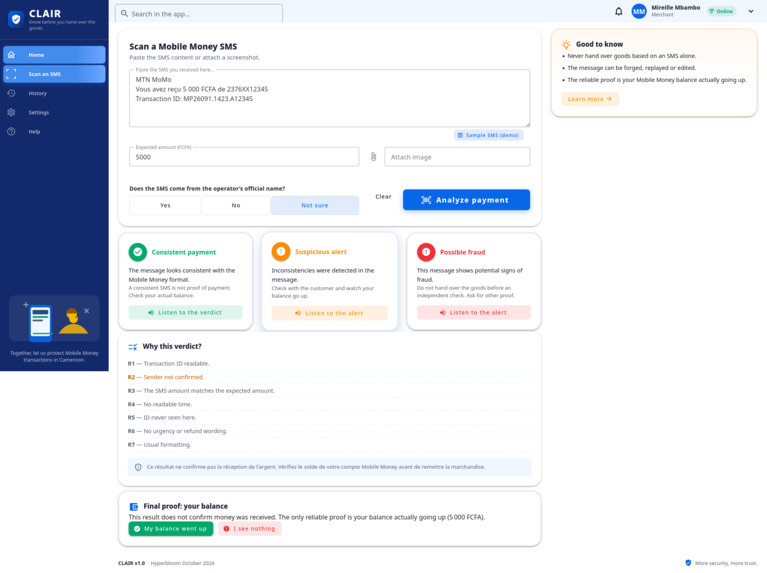
Task: Click inside the pasted SMS text area
Action: (329, 98)
